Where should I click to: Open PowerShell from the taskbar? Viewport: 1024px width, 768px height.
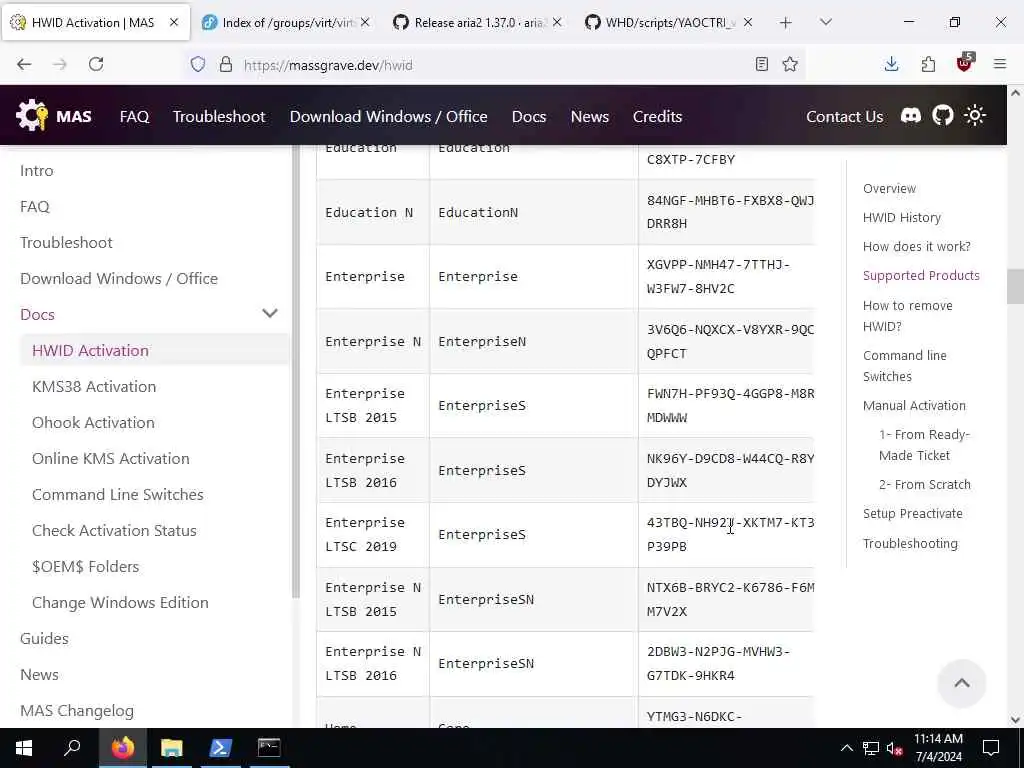tap(220, 748)
